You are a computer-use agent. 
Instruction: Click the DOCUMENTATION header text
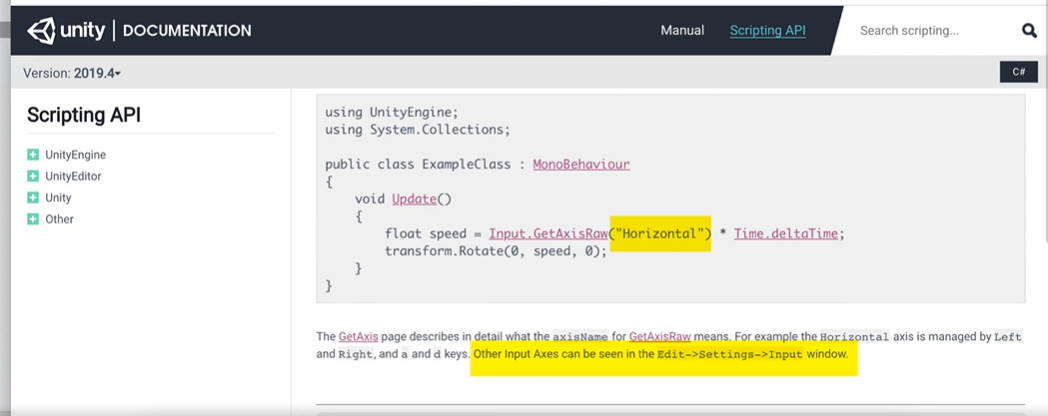(187, 31)
